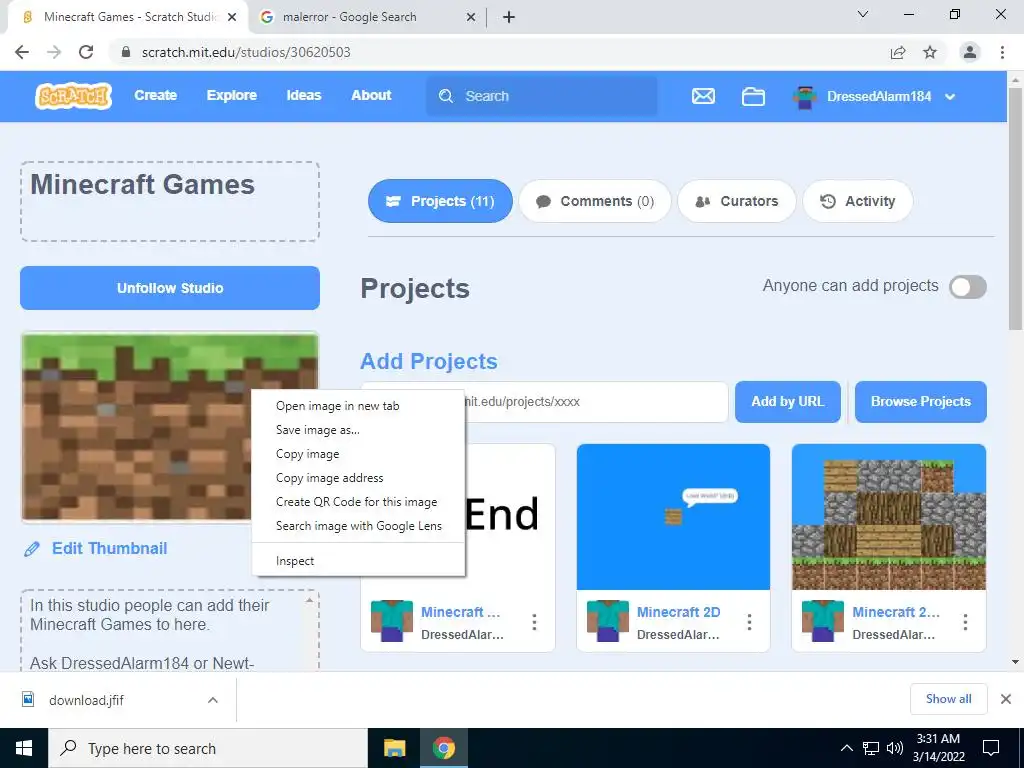Open a new Chrome tab with plus icon

(x=509, y=17)
